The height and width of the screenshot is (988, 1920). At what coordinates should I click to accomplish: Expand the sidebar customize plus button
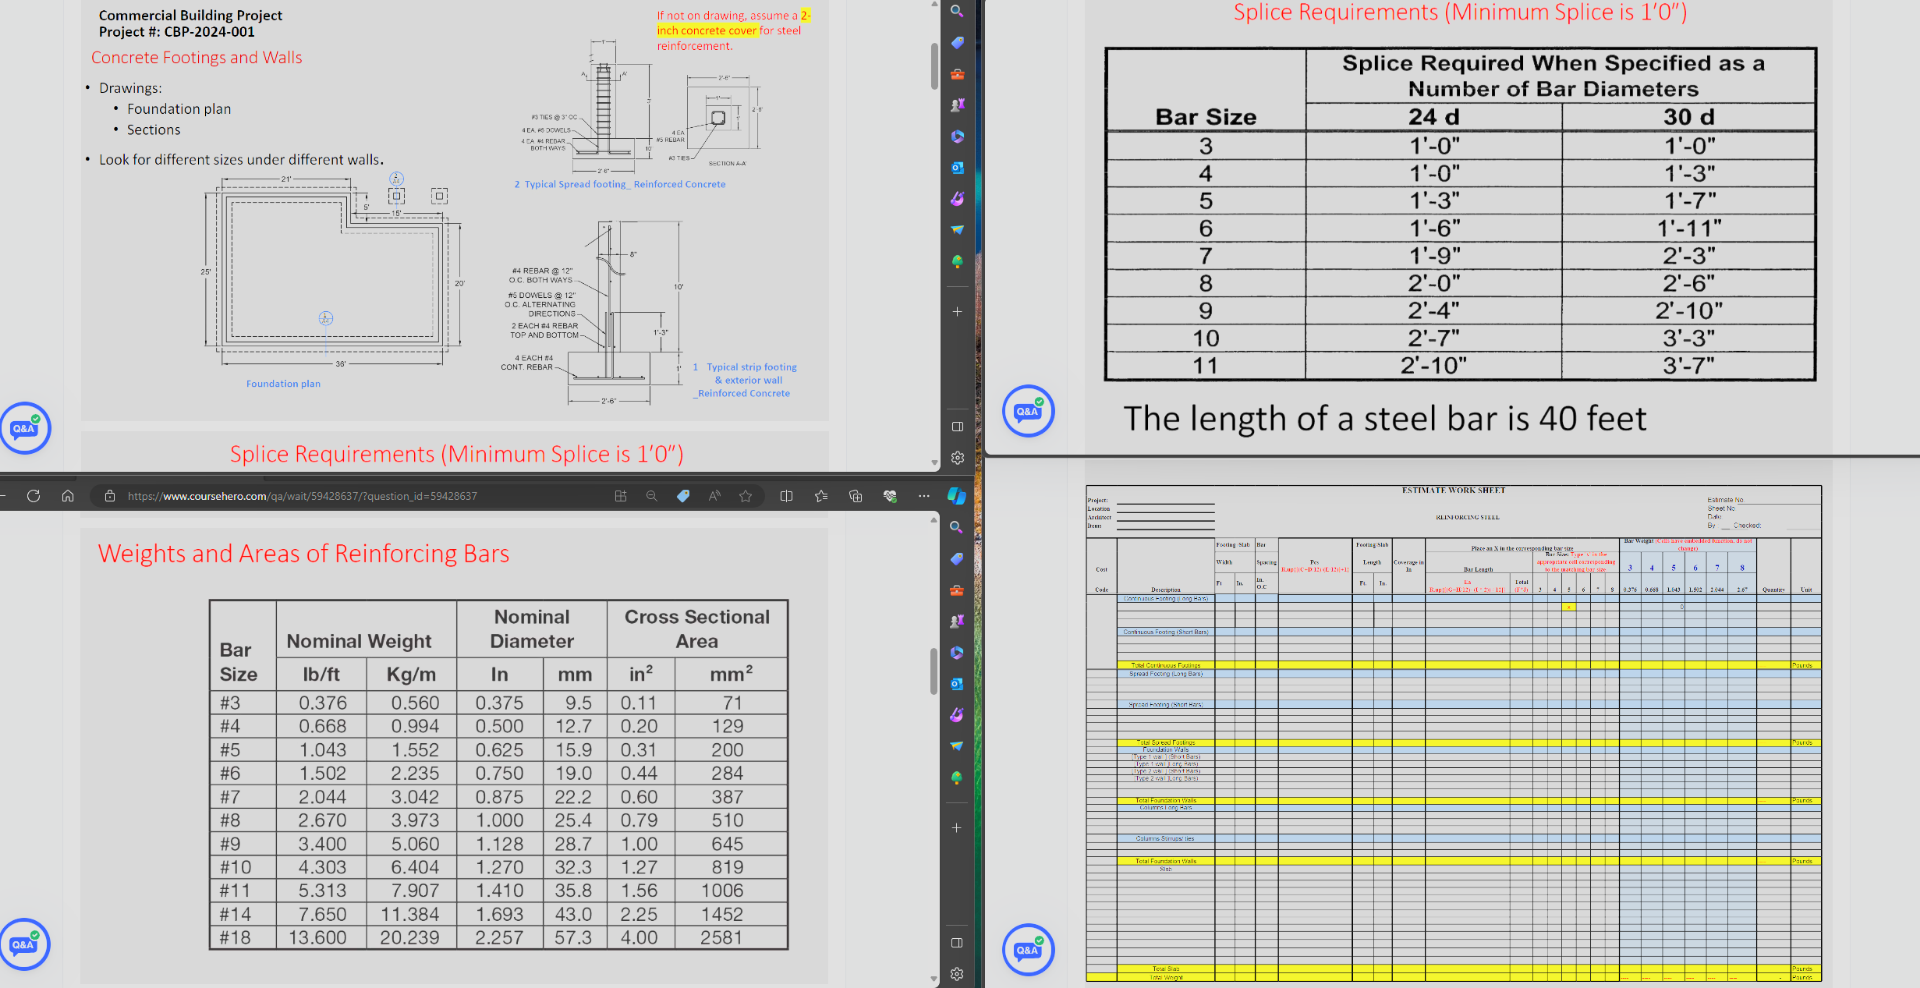(957, 311)
